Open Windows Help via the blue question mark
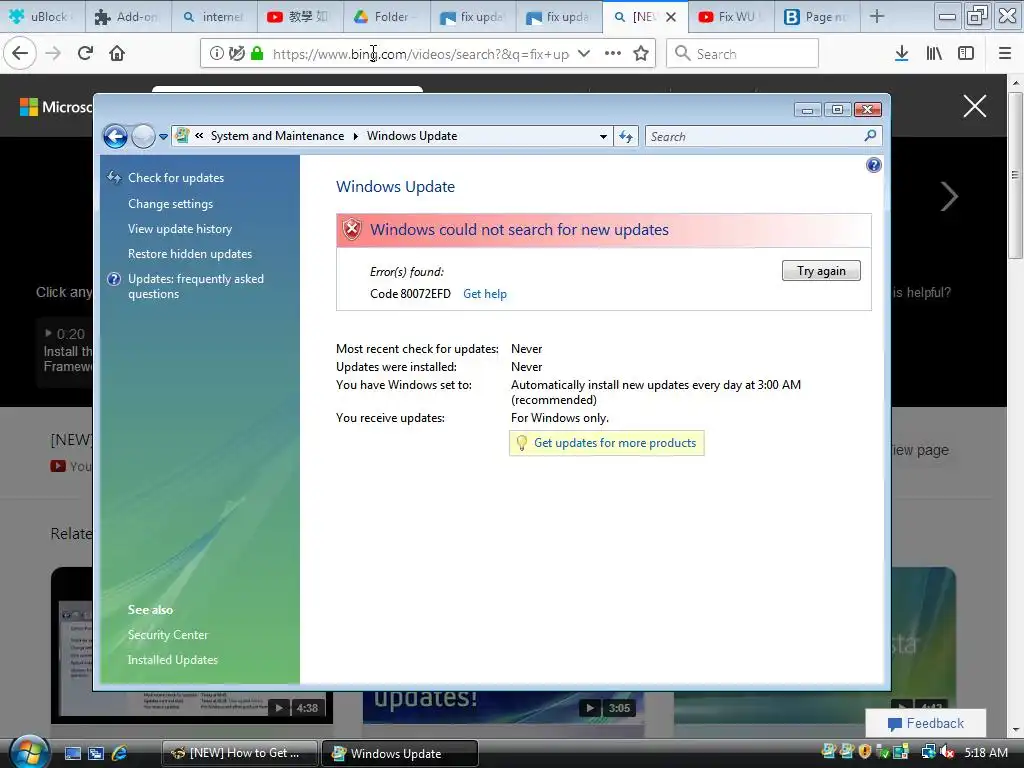 point(874,165)
